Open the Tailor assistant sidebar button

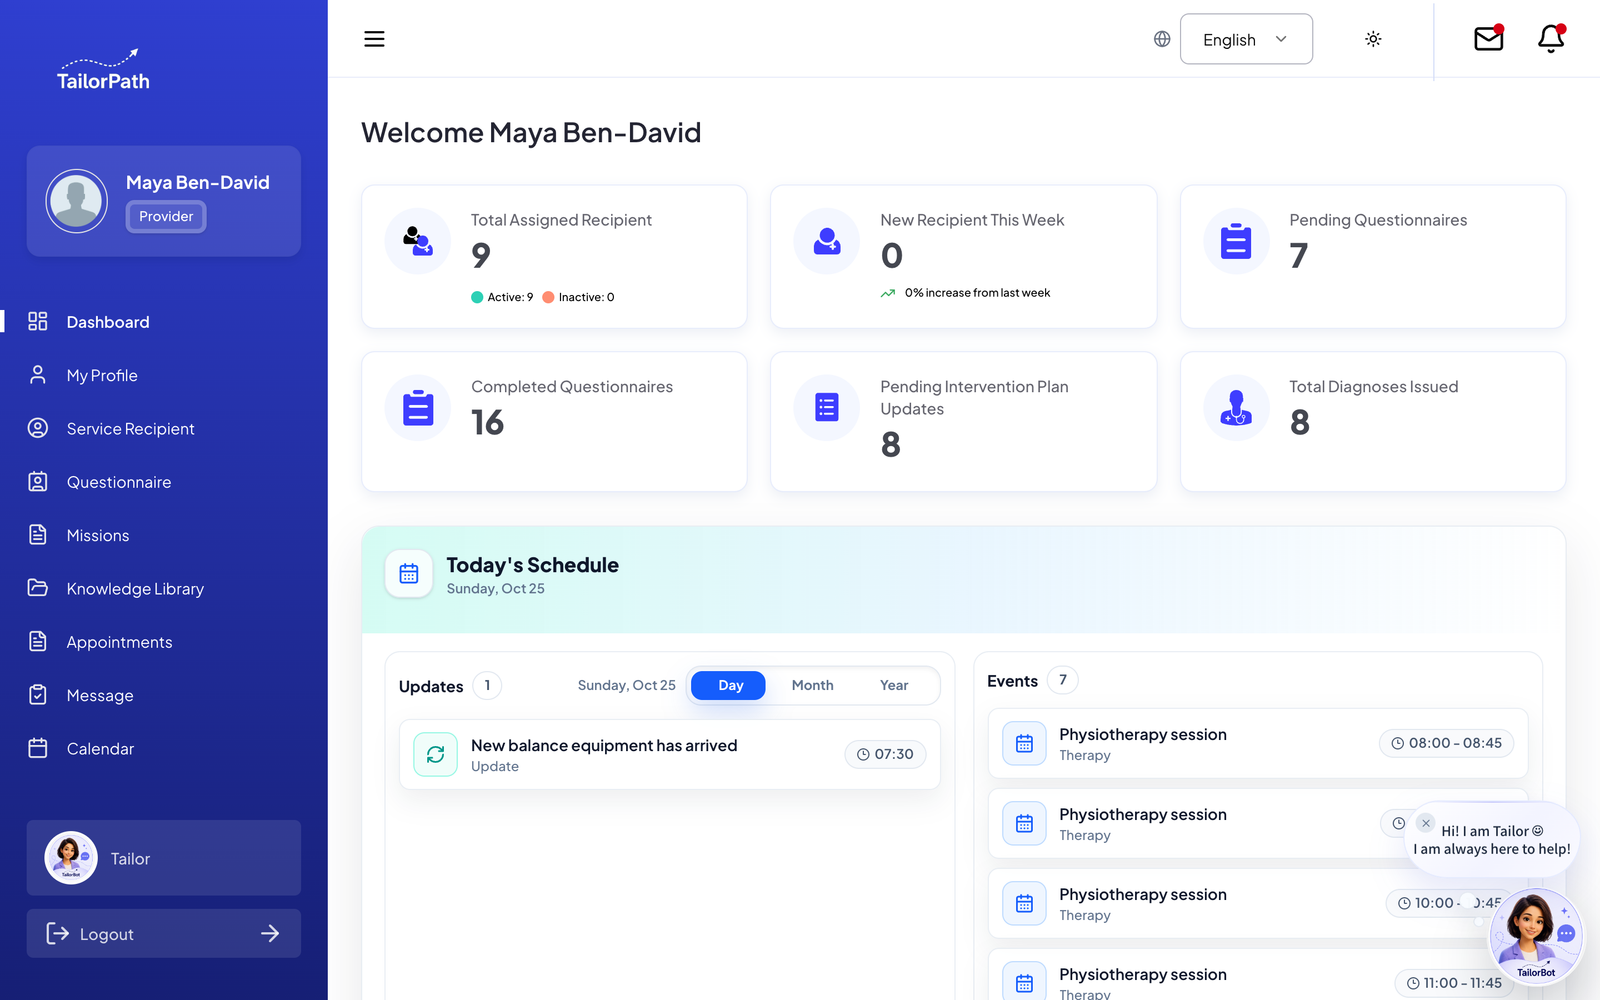coord(164,858)
